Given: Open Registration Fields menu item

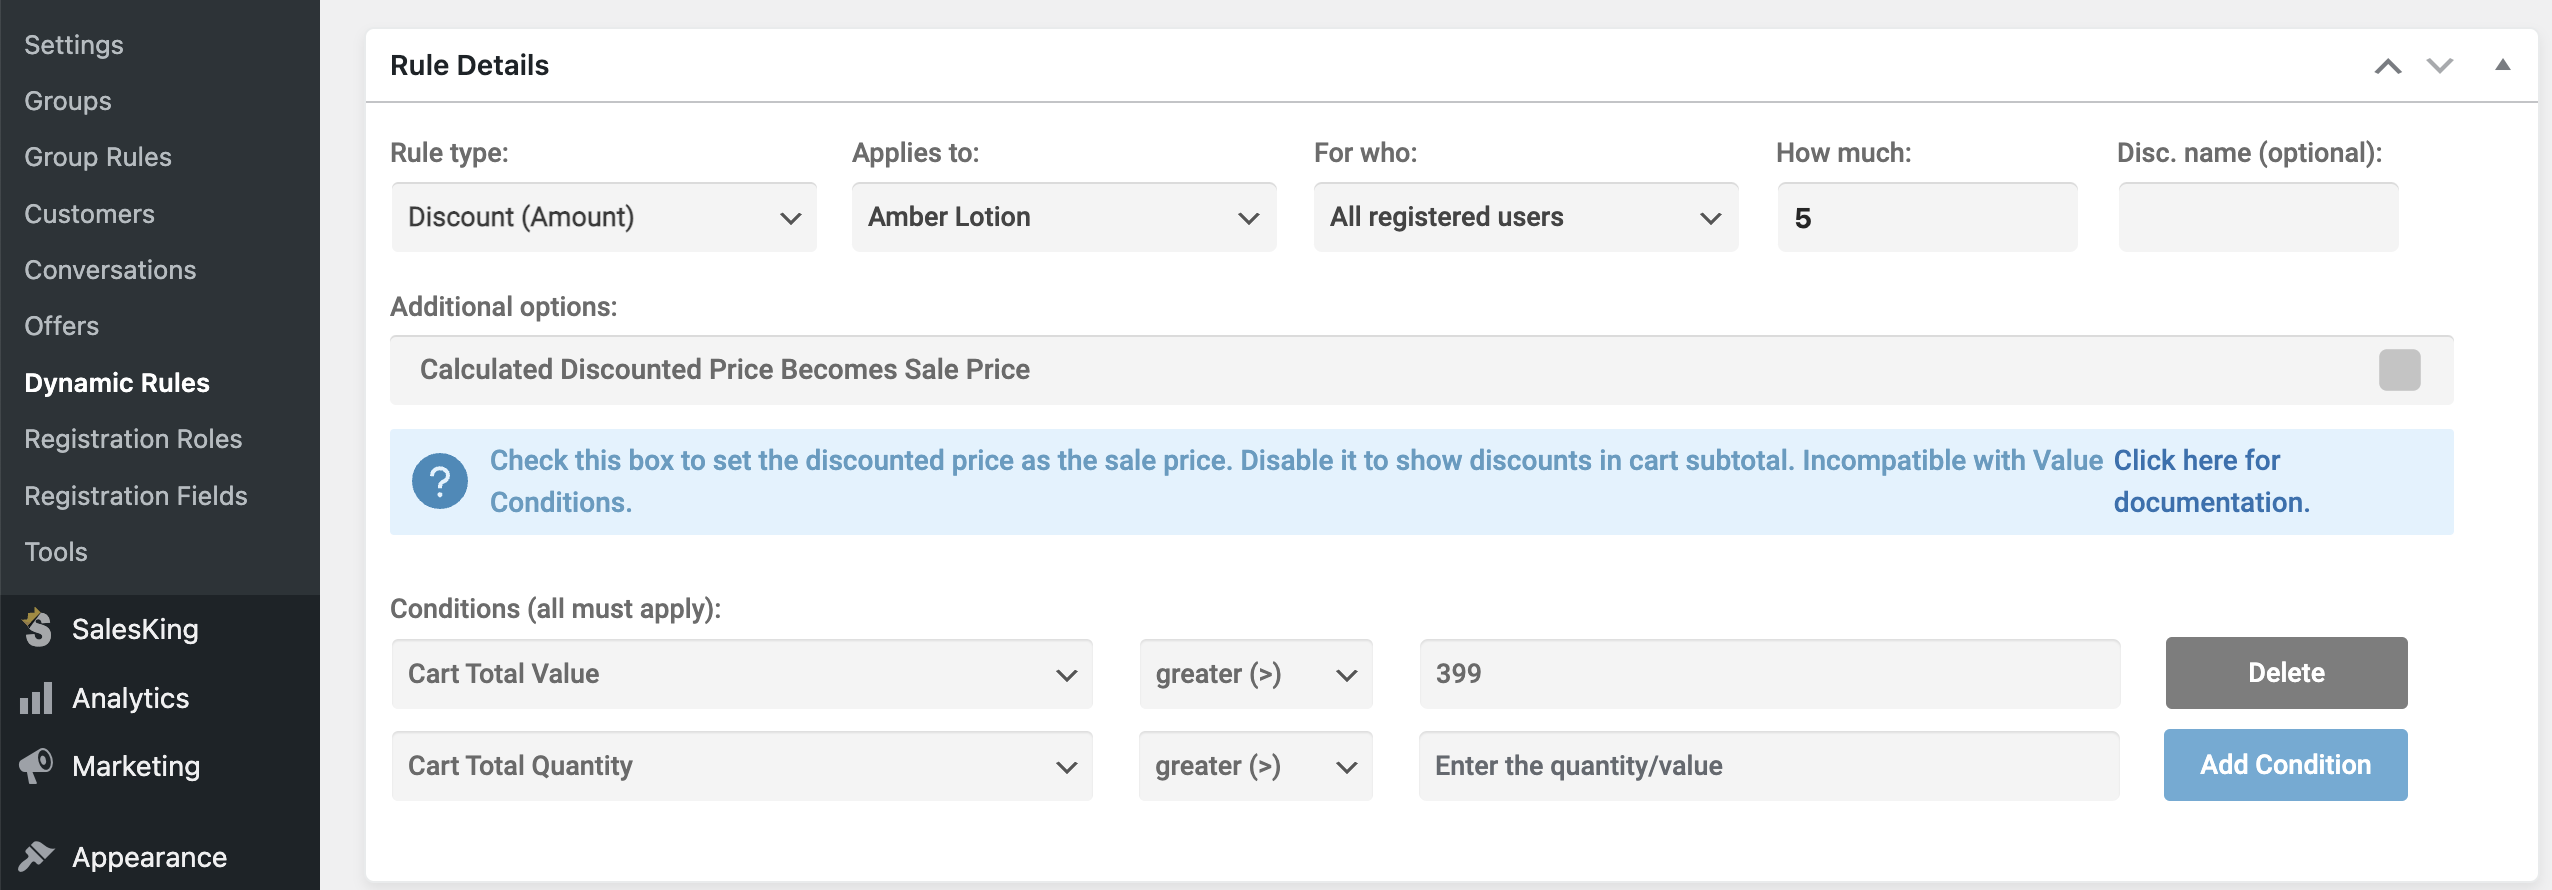Looking at the screenshot, I should click(x=136, y=496).
